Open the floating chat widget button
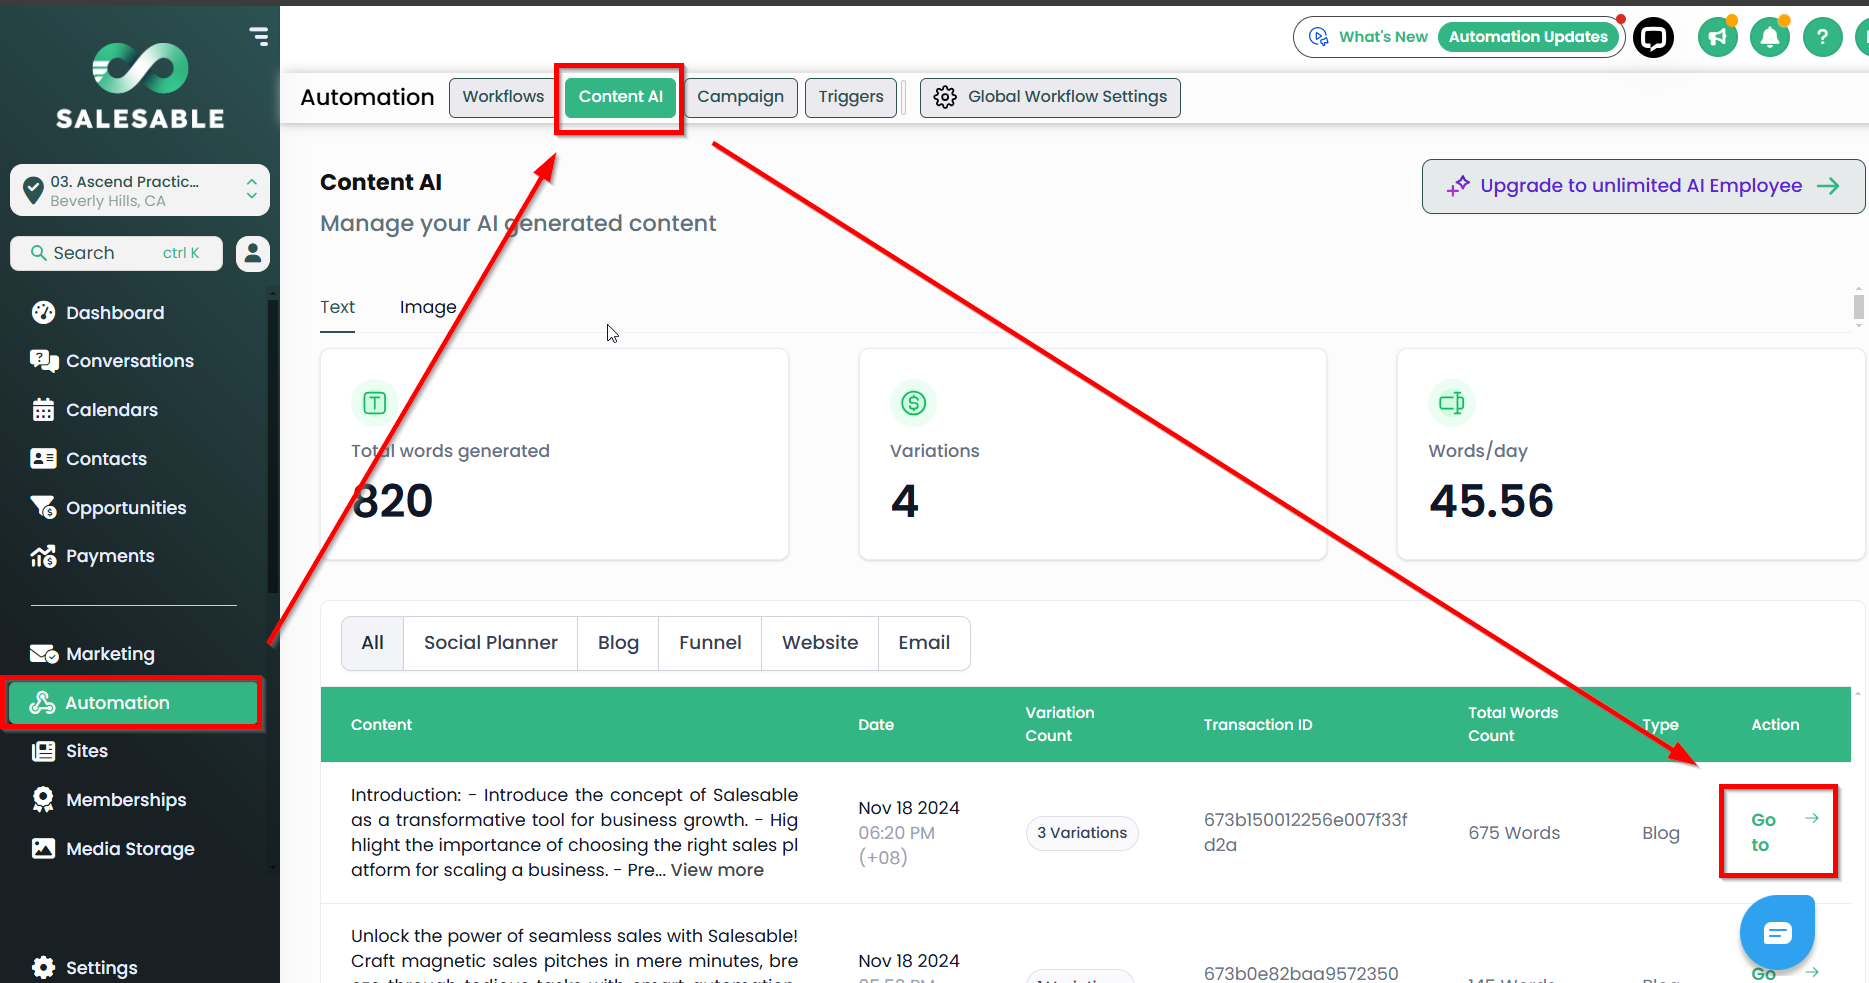This screenshot has width=1869, height=983. pyautogui.click(x=1777, y=933)
